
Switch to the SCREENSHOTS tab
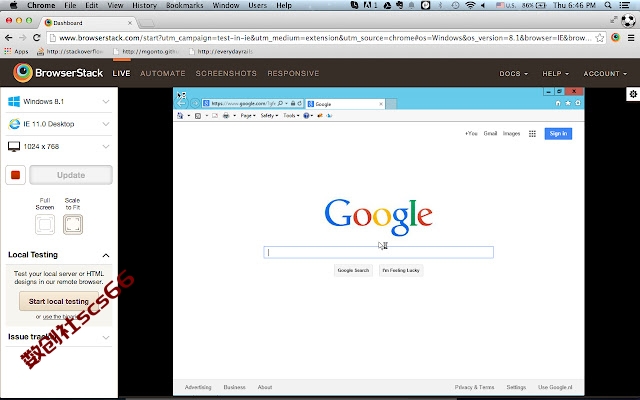click(226, 73)
